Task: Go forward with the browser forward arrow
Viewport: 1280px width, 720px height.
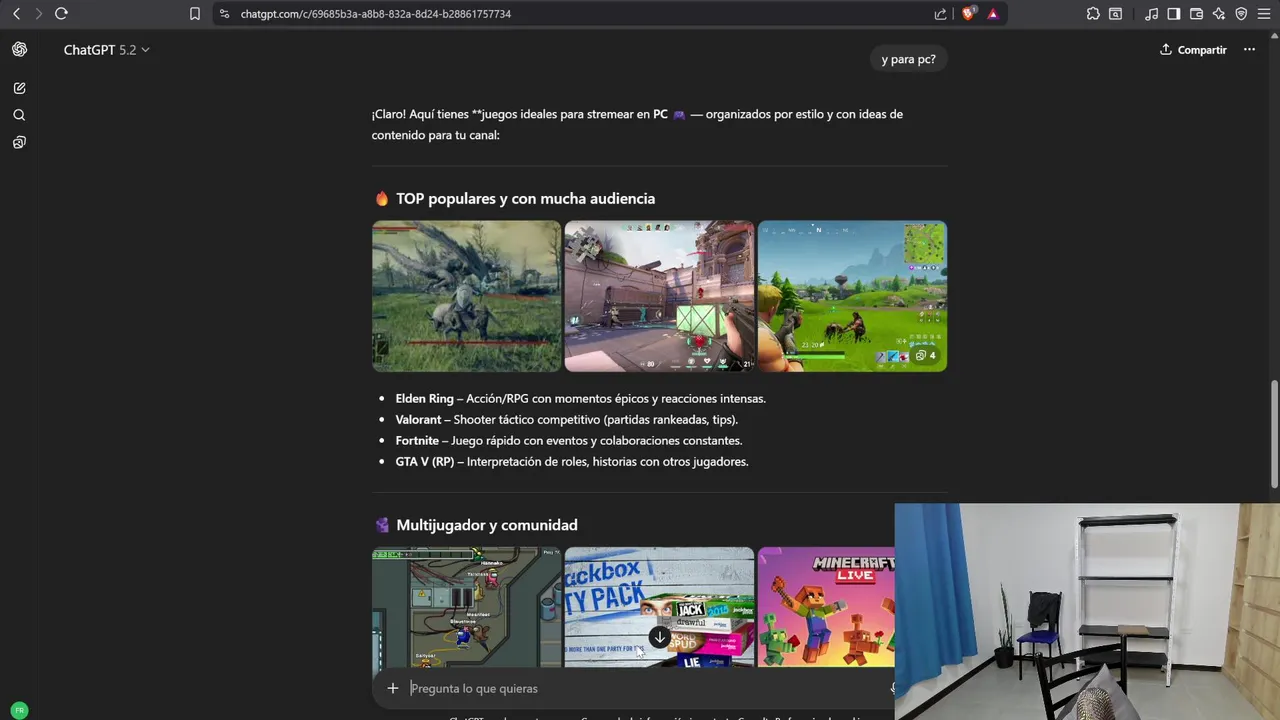Action: [38, 14]
